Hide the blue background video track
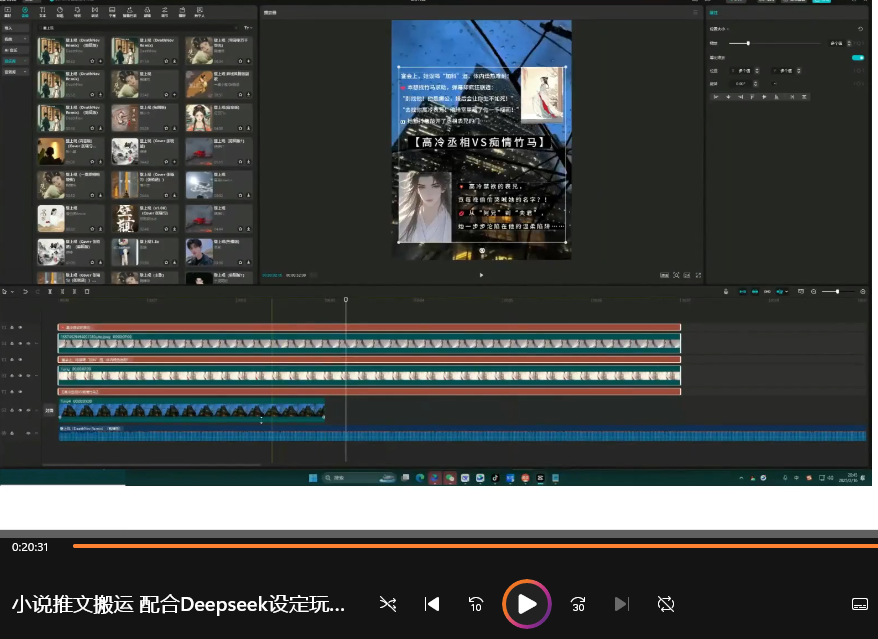Screen dimensions: 878x639 point(20,411)
